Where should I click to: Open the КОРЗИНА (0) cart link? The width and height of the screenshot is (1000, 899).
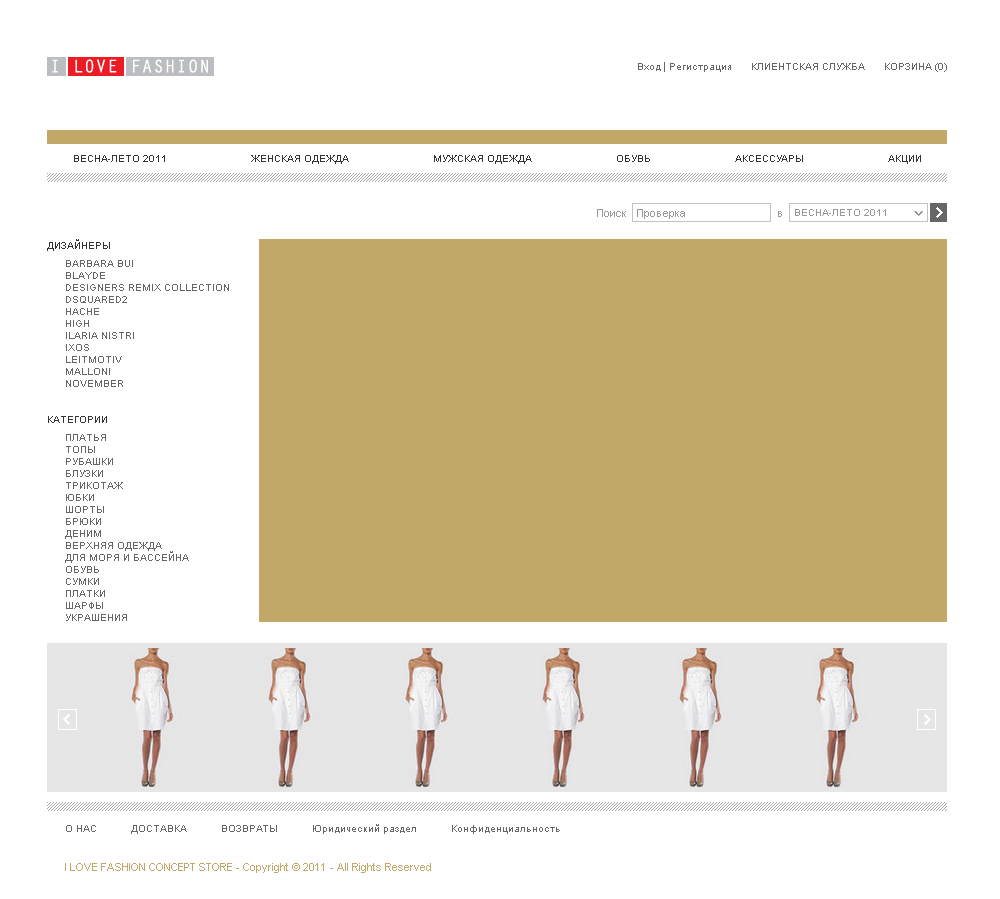point(915,67)
